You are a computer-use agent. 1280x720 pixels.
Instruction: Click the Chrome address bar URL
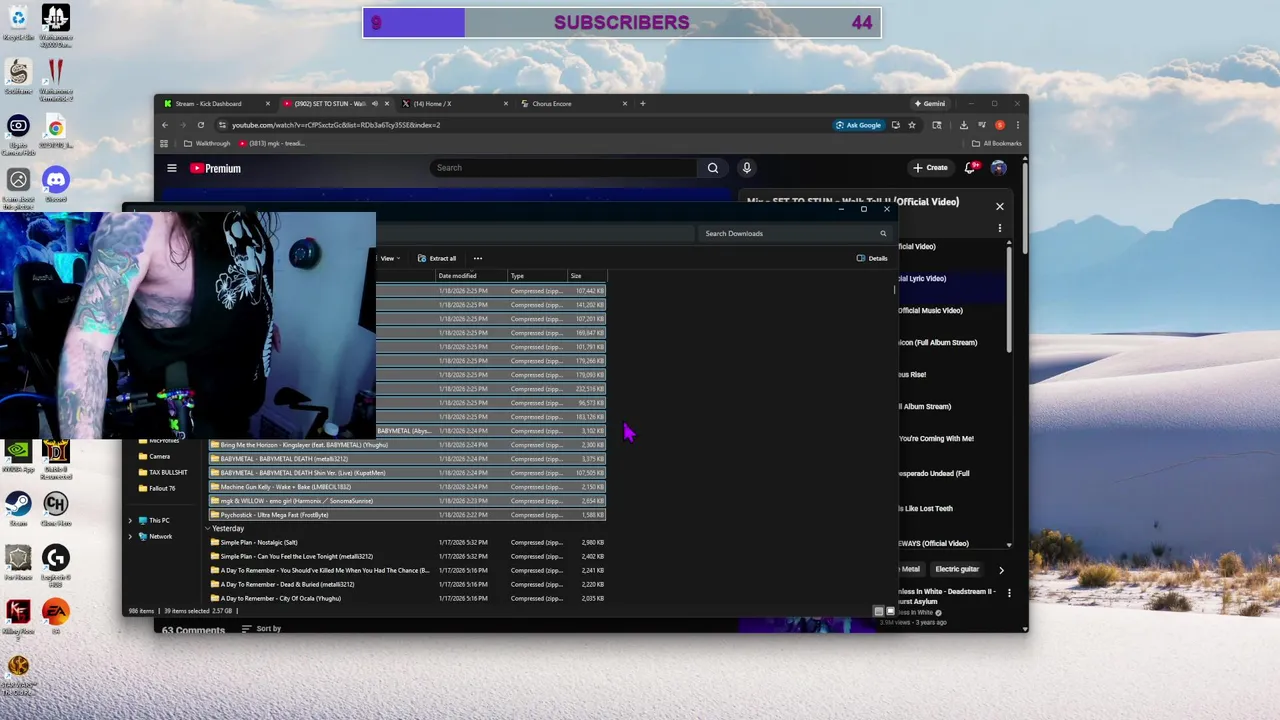pyautogui.click(x=336, y=125)
